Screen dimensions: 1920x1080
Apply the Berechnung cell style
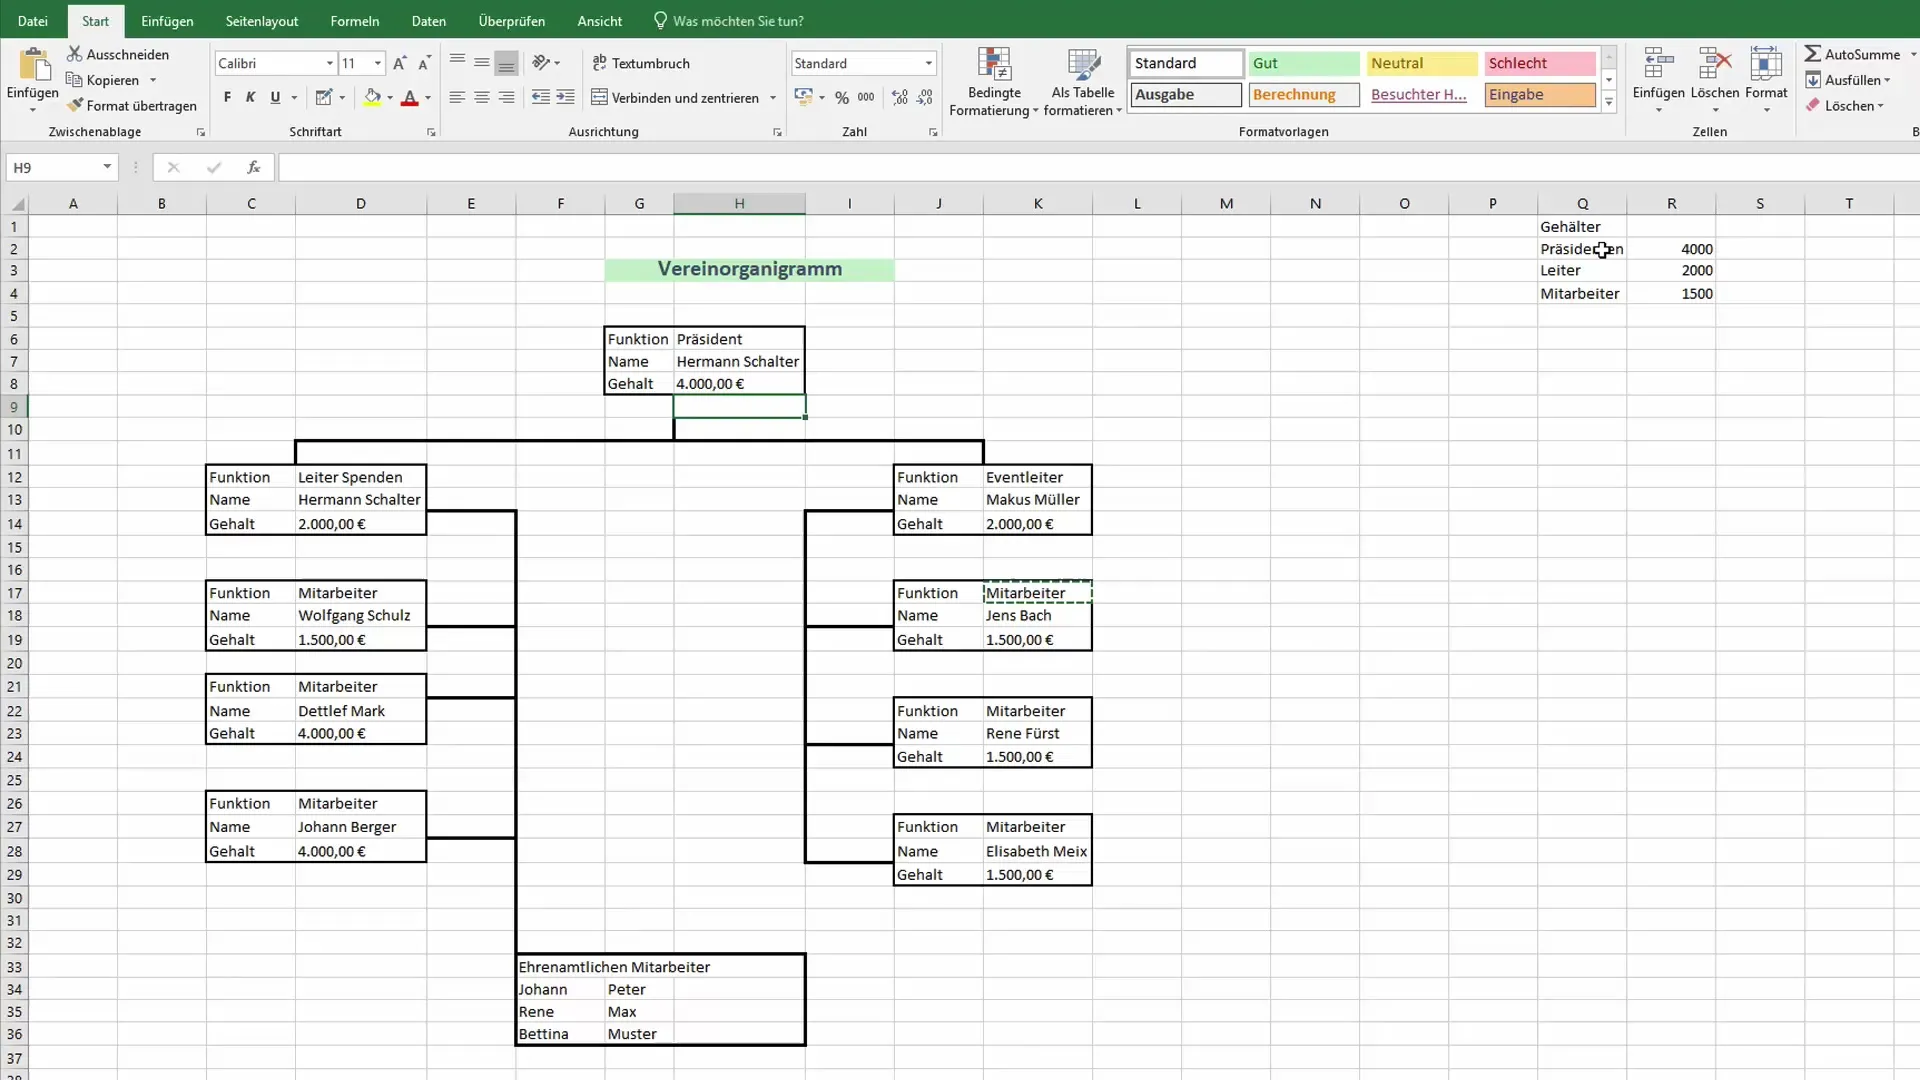[x=1304, y=95]
